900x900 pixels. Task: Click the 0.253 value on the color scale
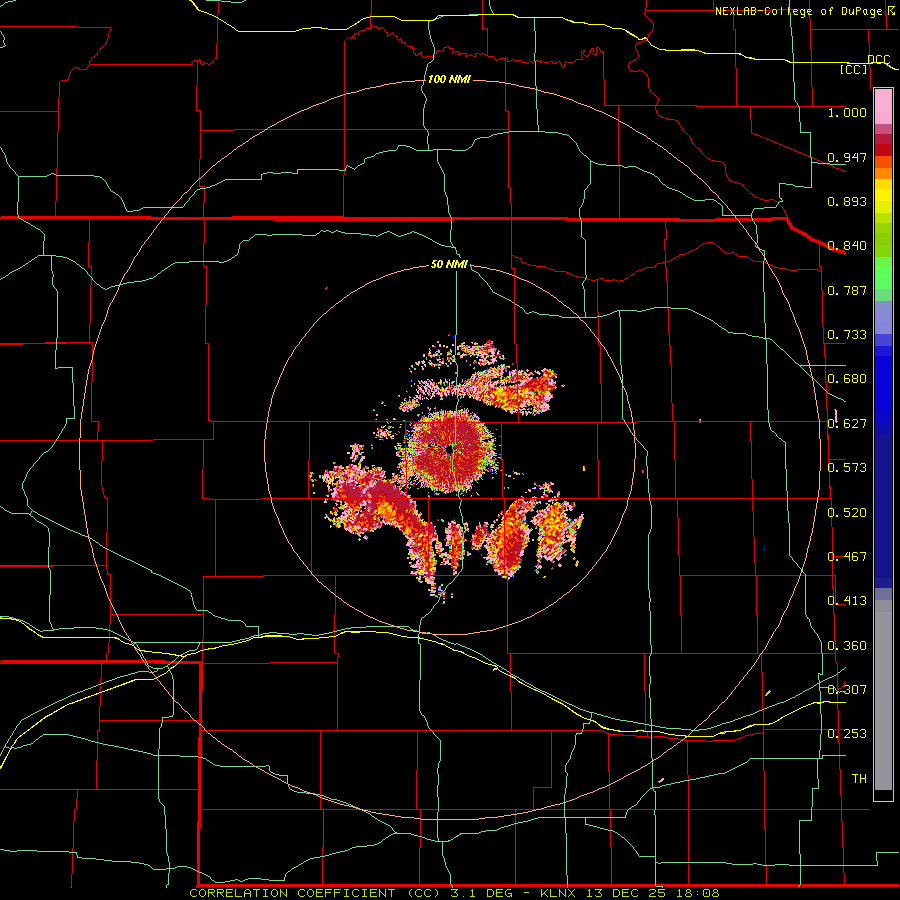tap(847, 734)
